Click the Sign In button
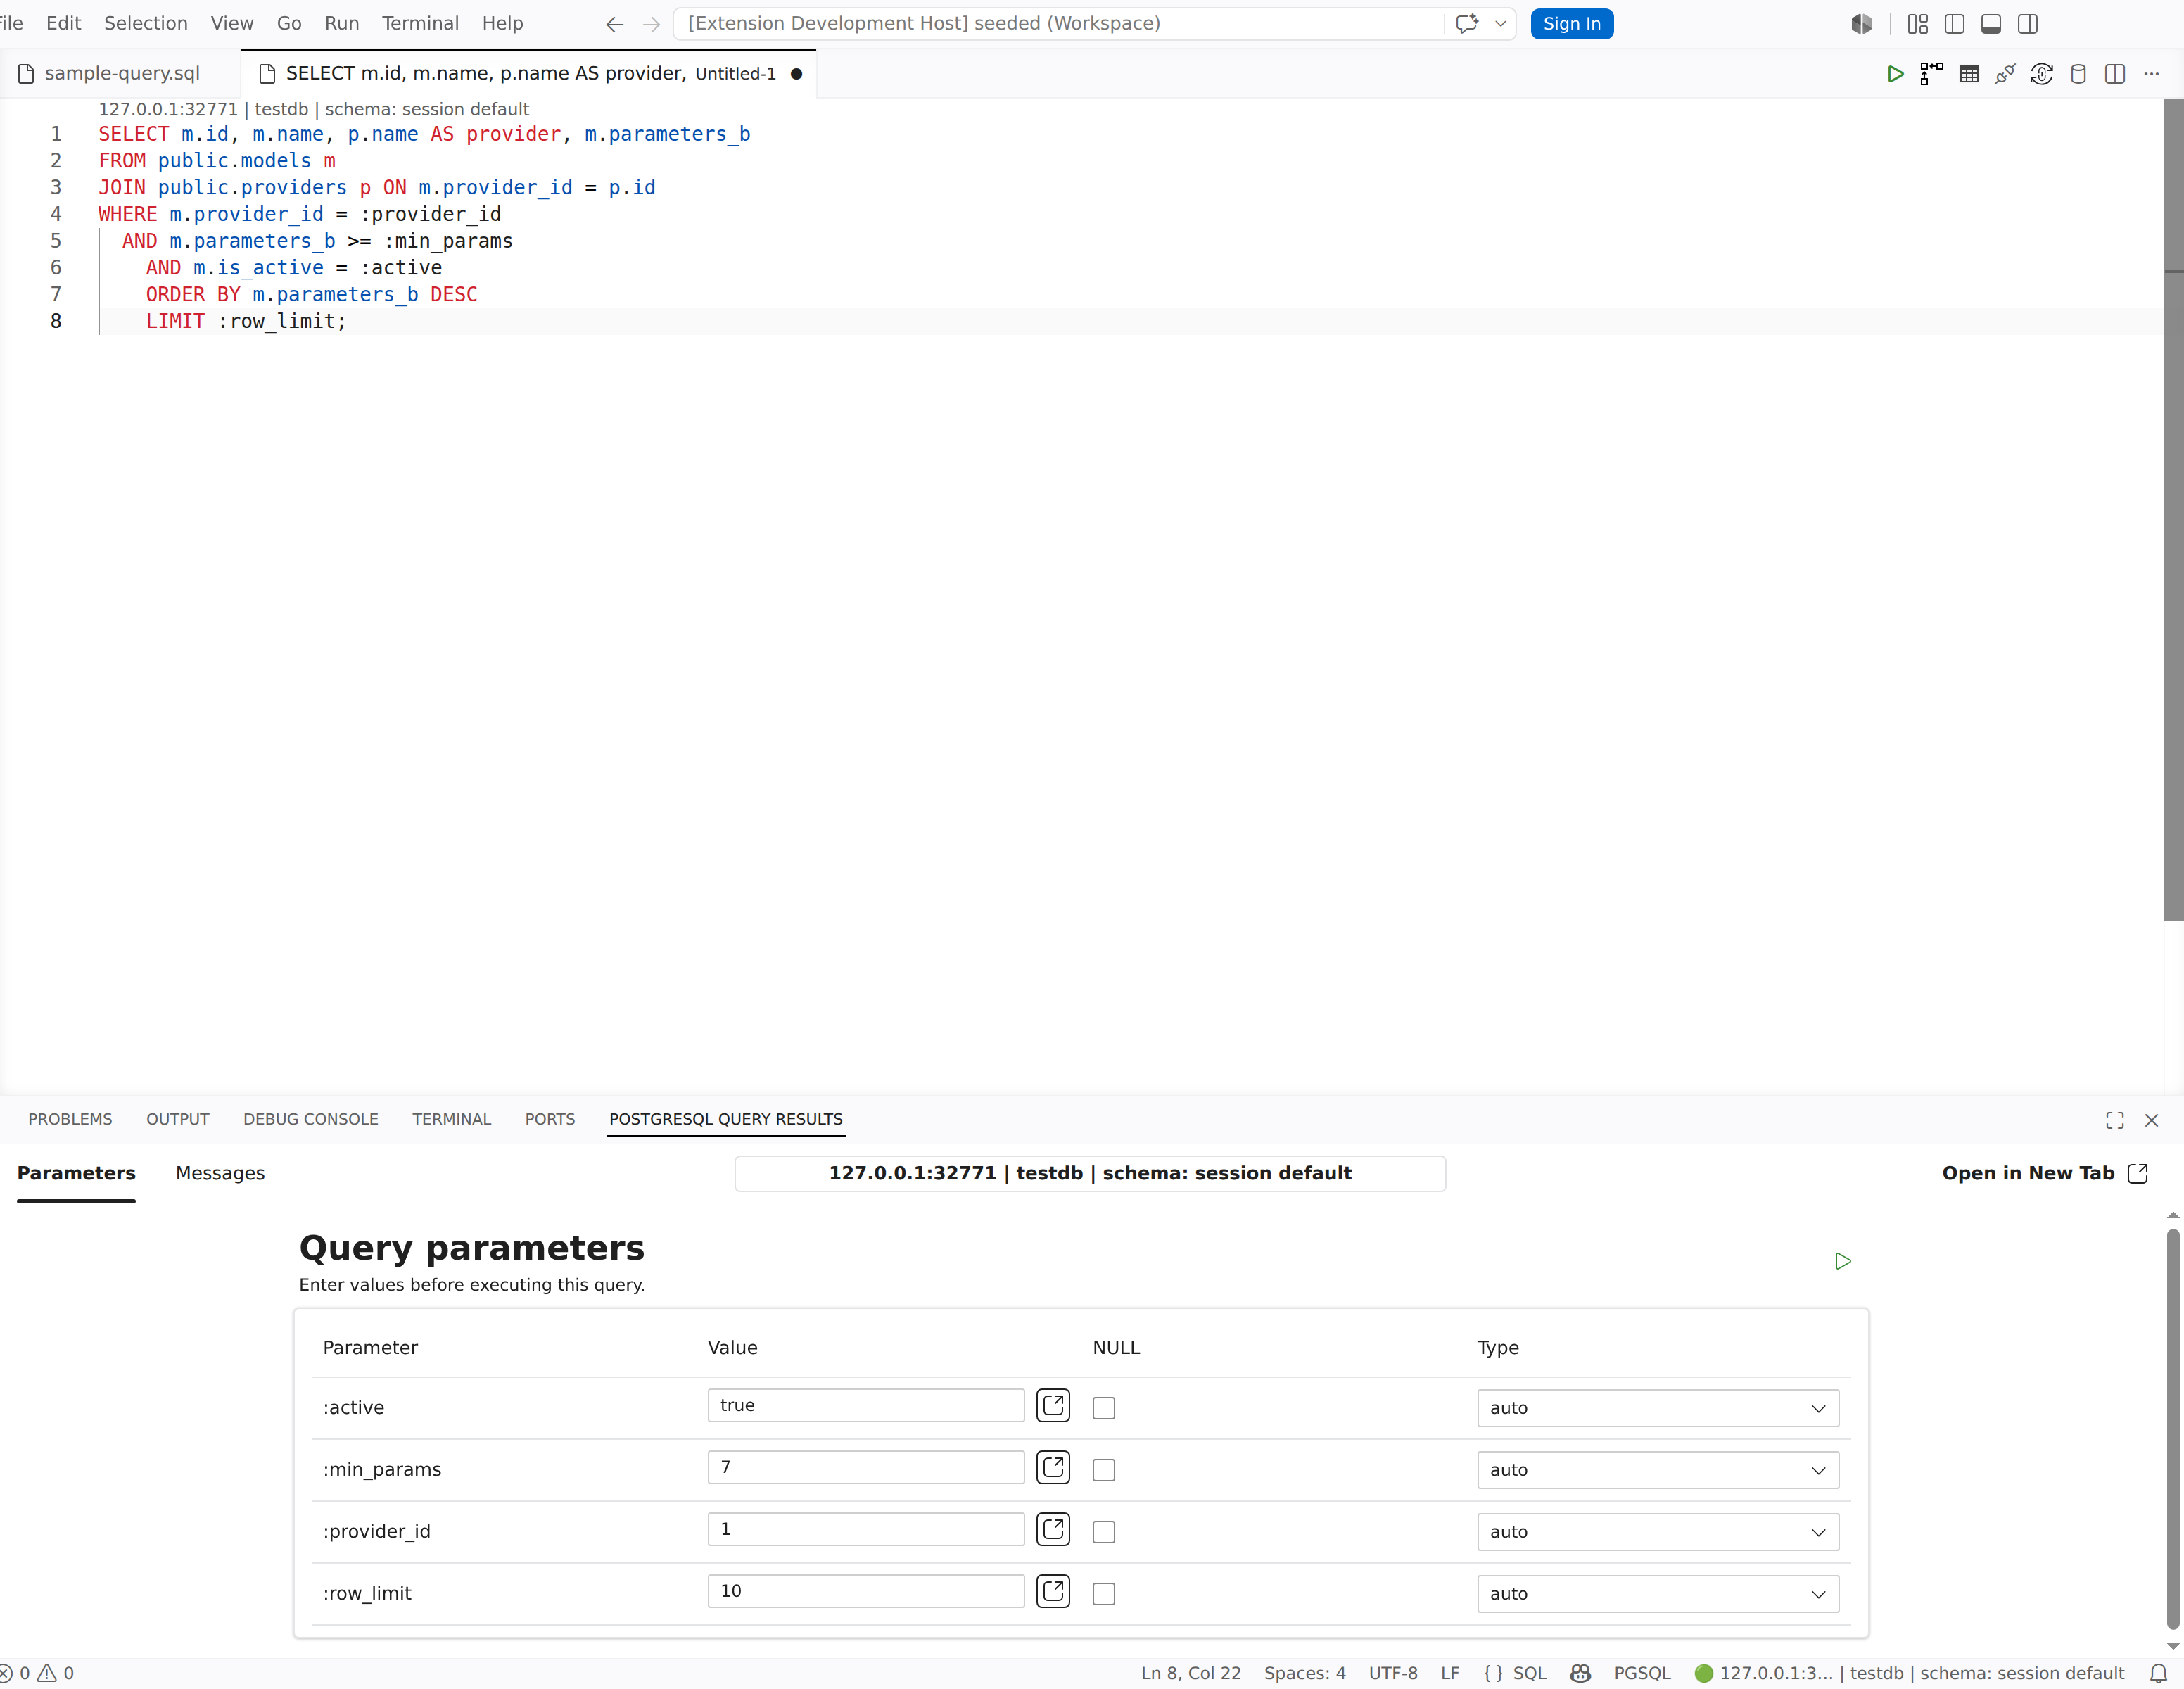 1572,24
